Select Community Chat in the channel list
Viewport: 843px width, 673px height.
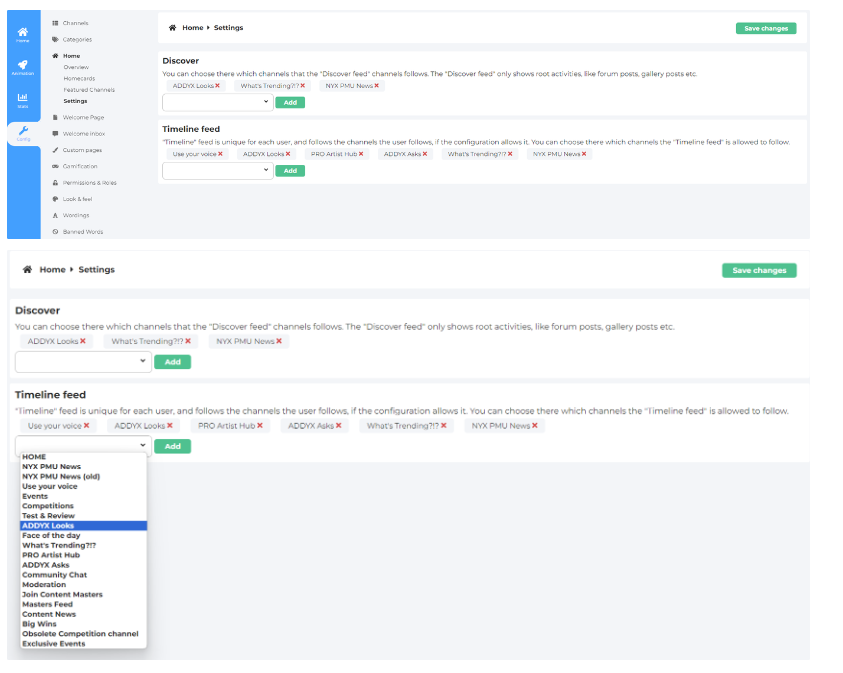tap(54, 575)
